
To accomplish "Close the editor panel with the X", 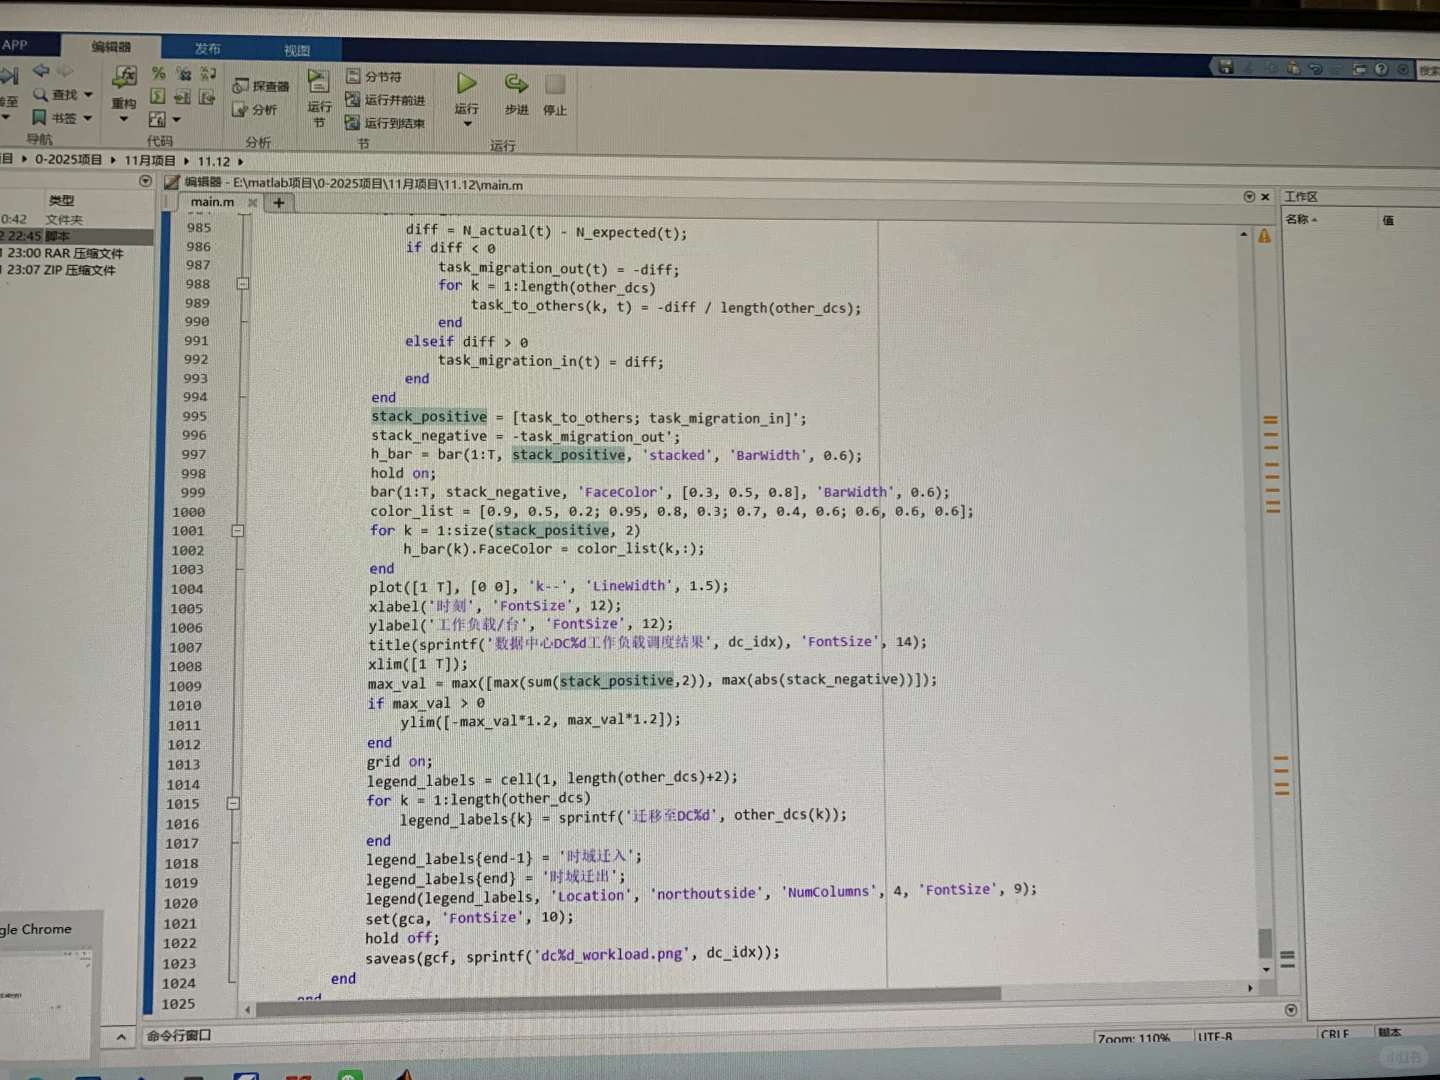I will coord(1265,197).
